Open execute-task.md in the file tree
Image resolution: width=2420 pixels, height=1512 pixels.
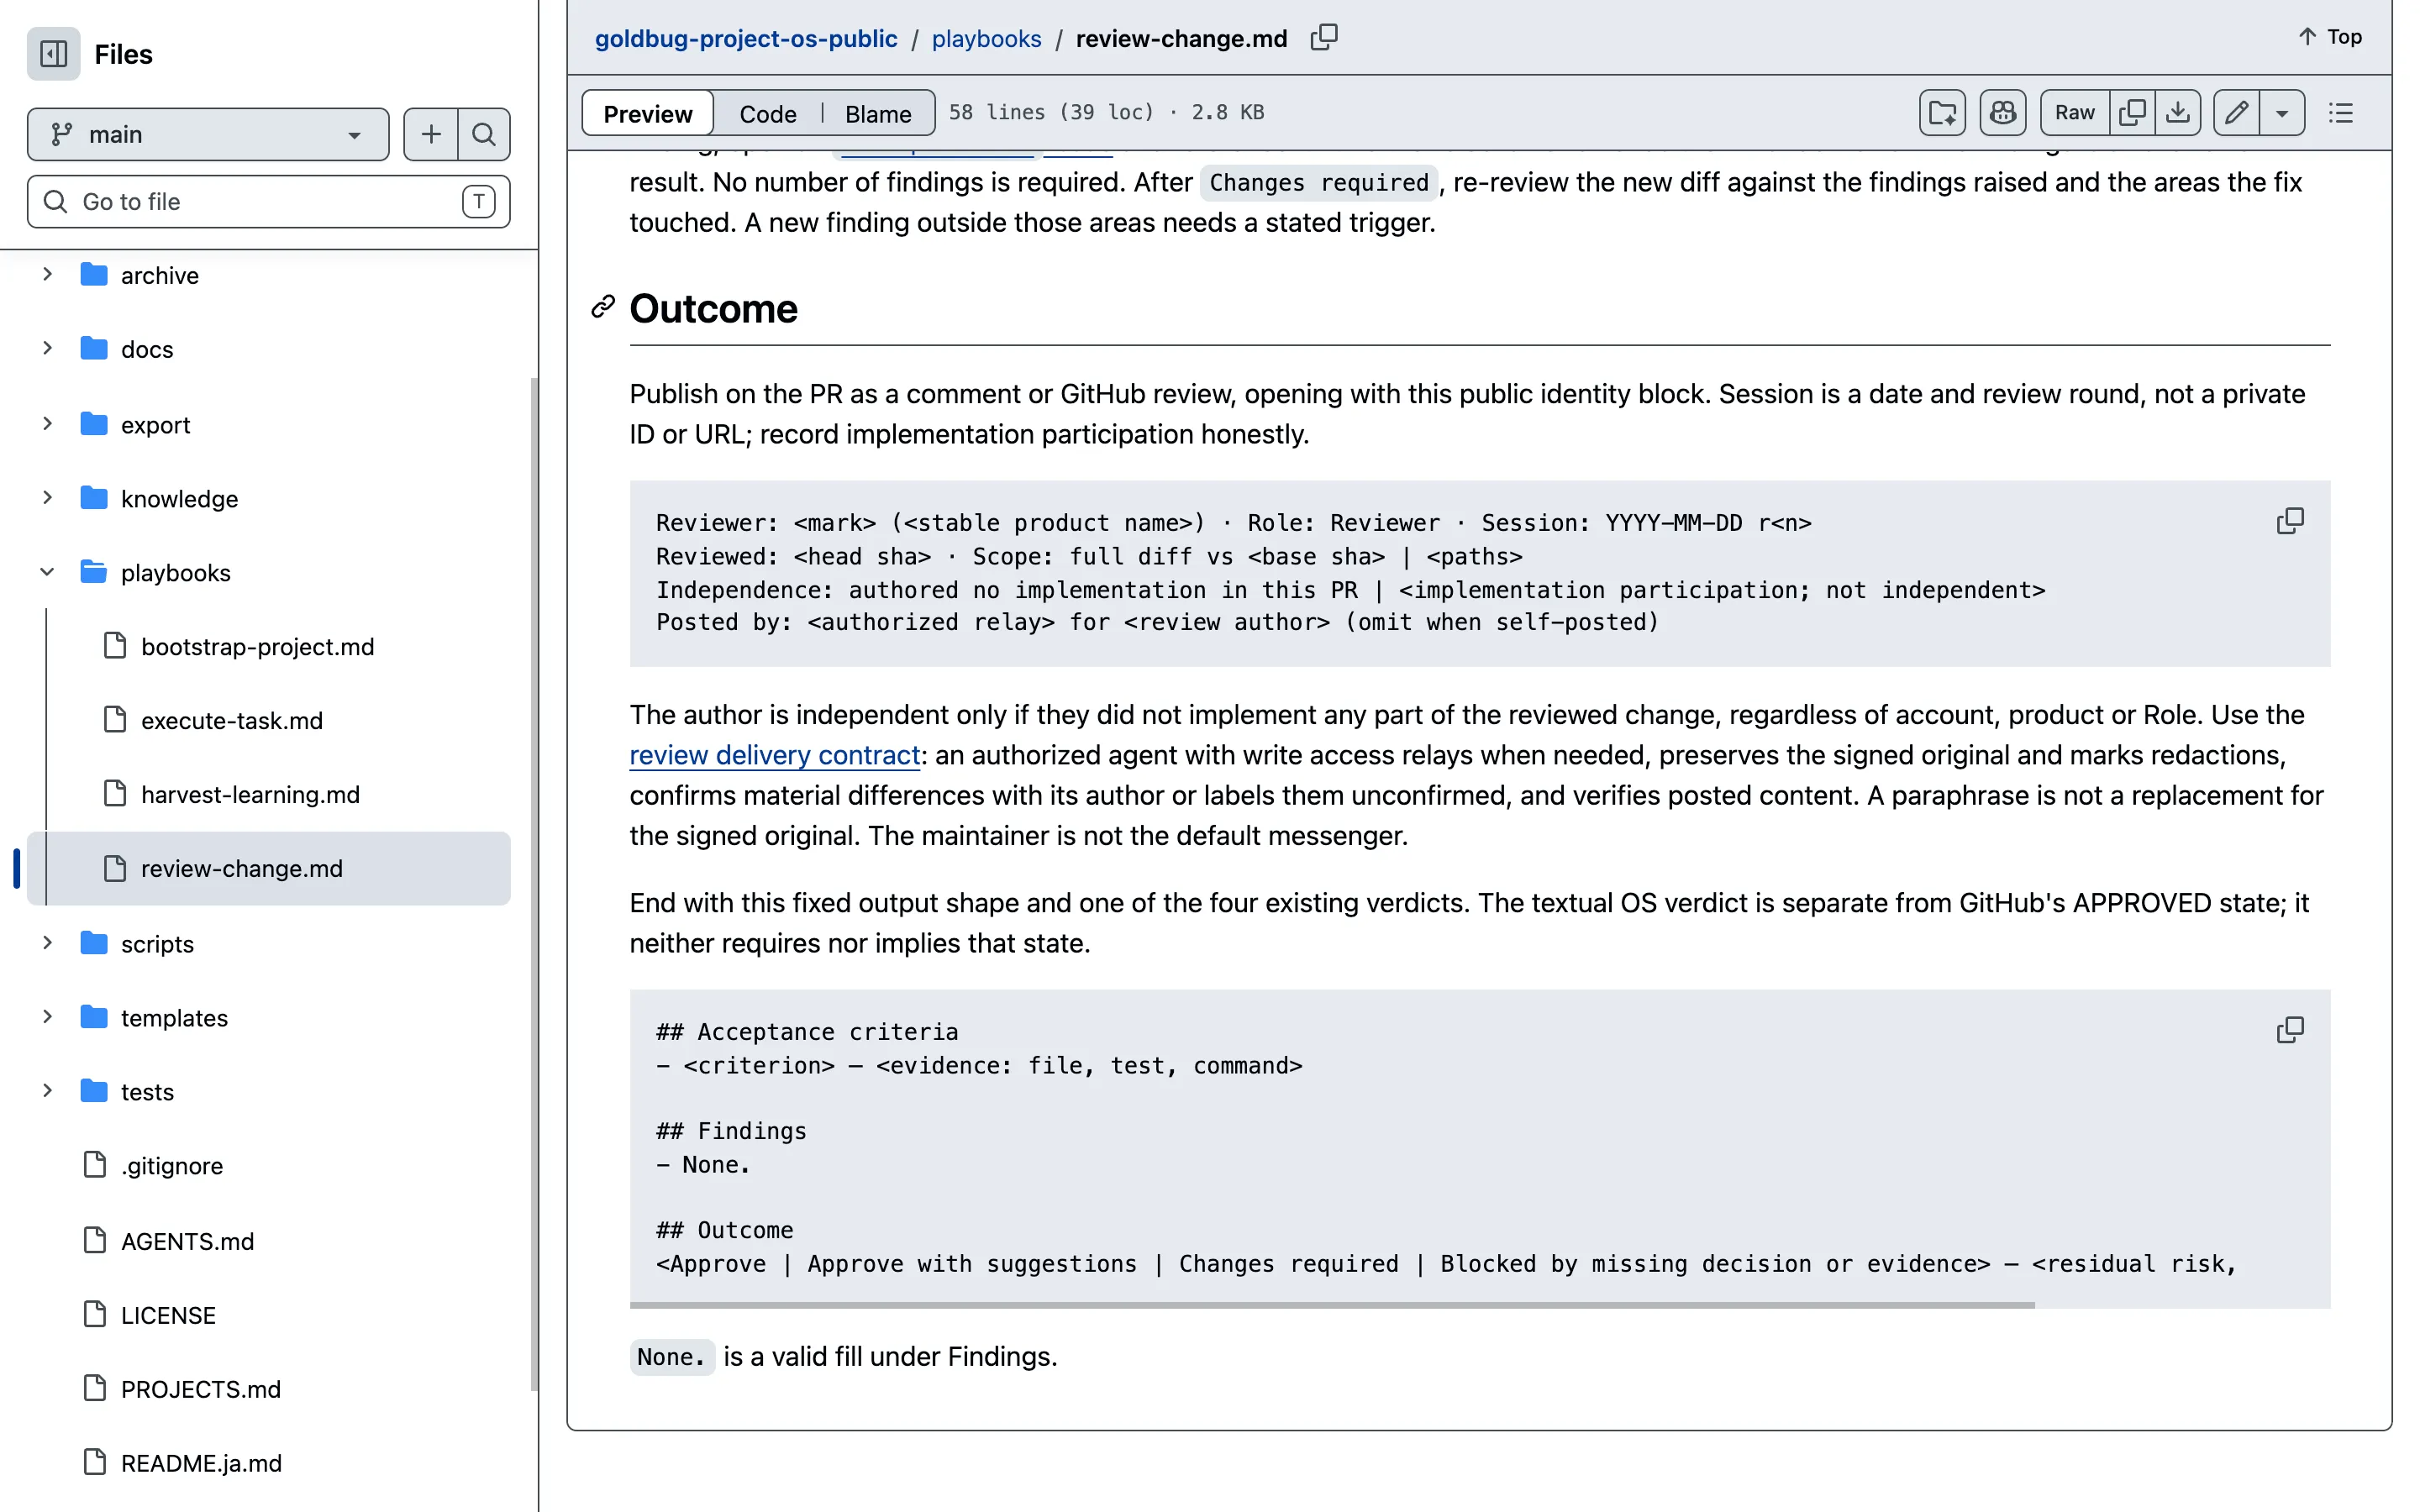pos(232,721)
